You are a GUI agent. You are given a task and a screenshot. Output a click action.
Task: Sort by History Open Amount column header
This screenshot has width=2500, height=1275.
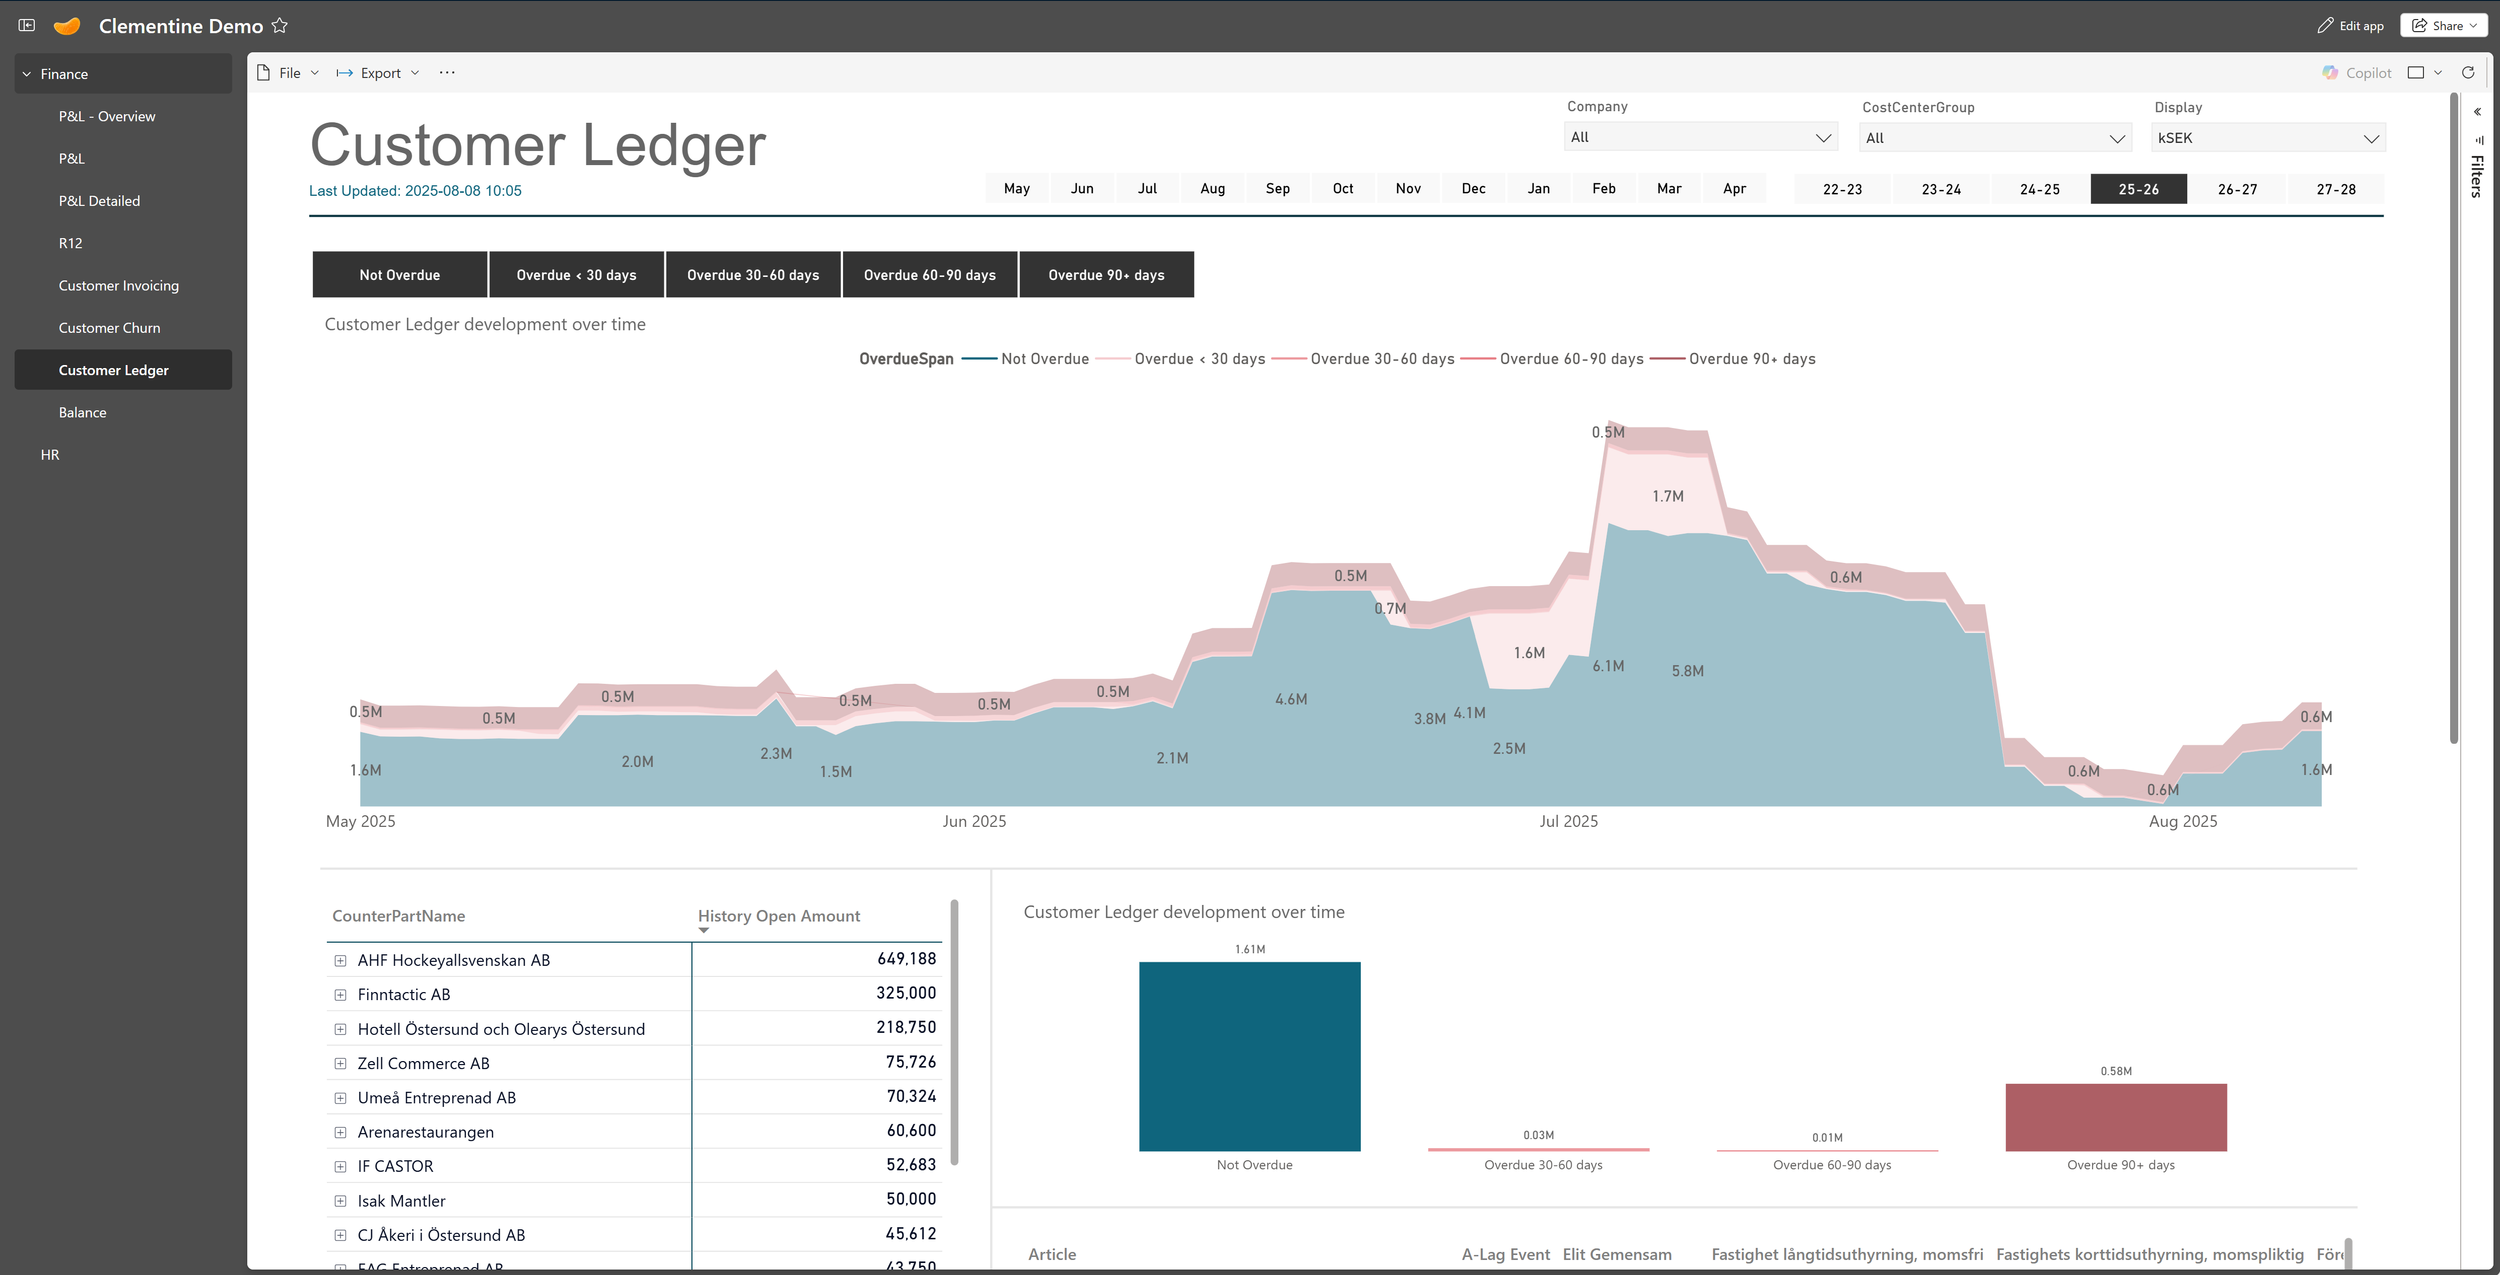[778, 916]
